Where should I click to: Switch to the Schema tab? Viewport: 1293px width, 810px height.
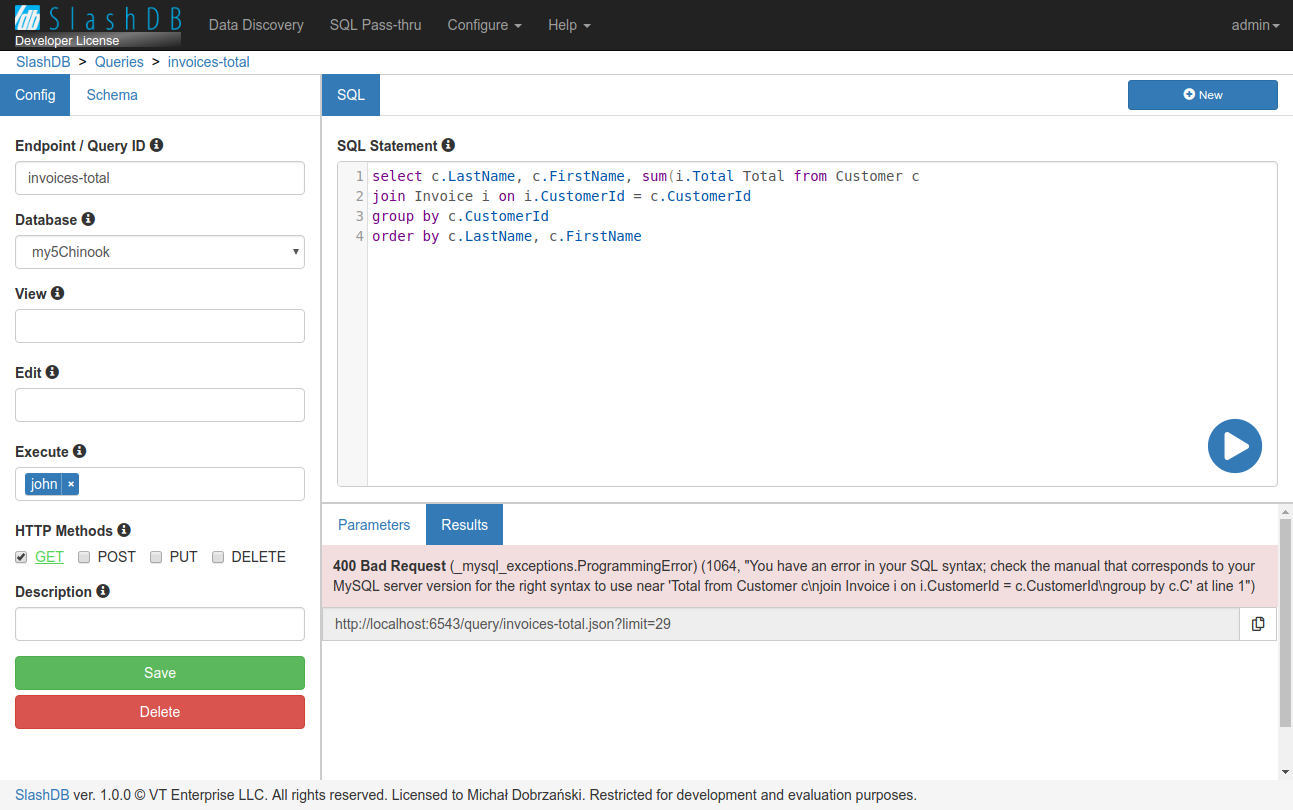111,94
